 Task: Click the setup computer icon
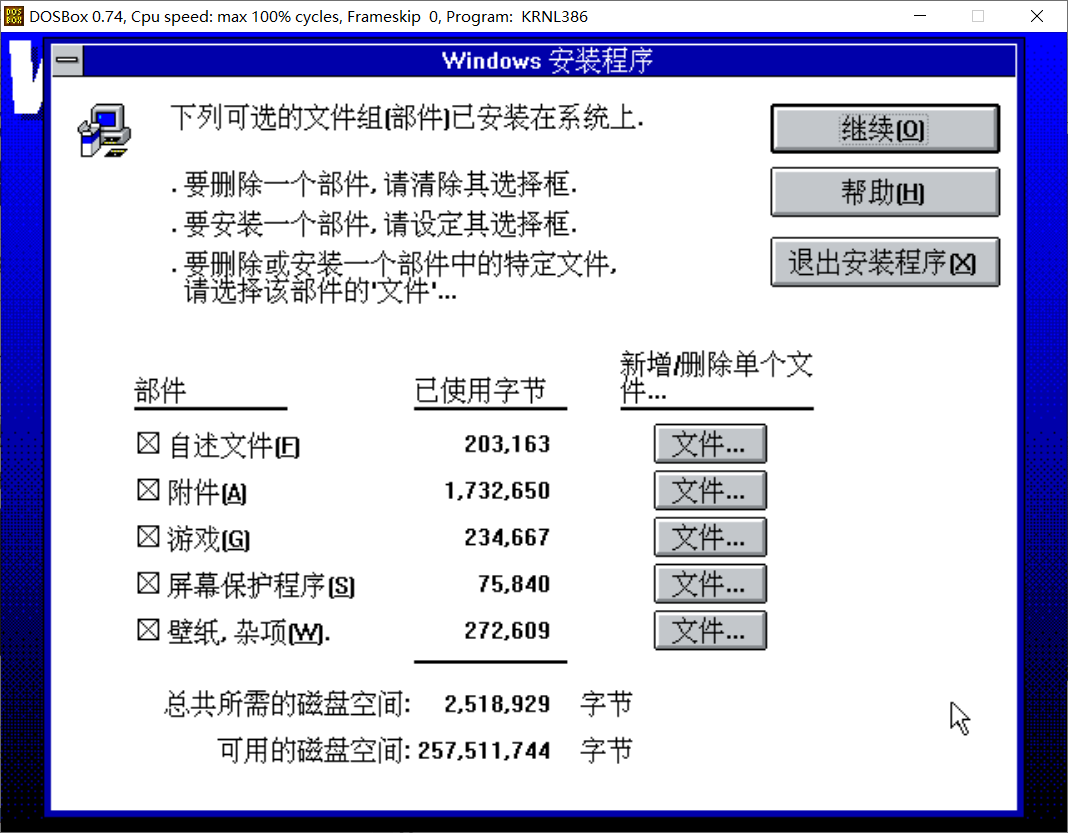click(104, 131)
